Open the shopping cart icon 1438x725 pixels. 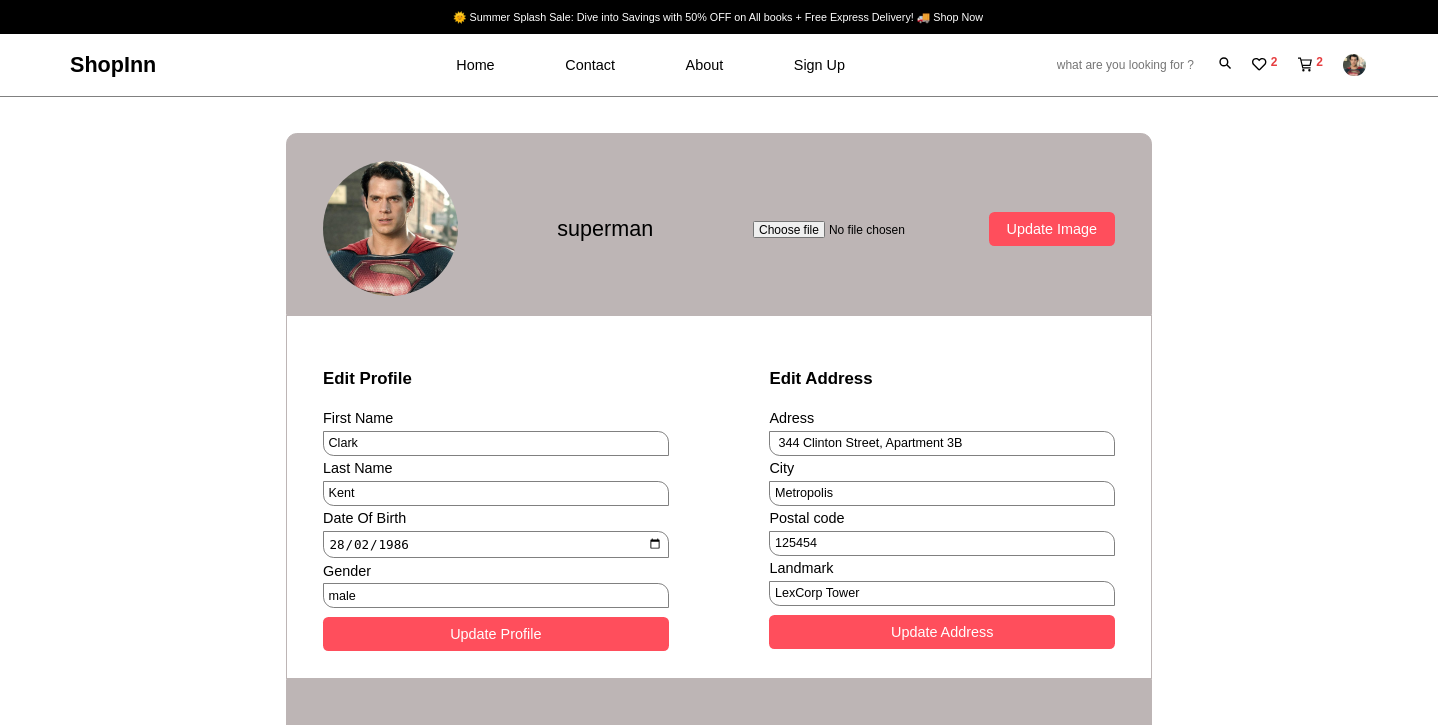1305,64
